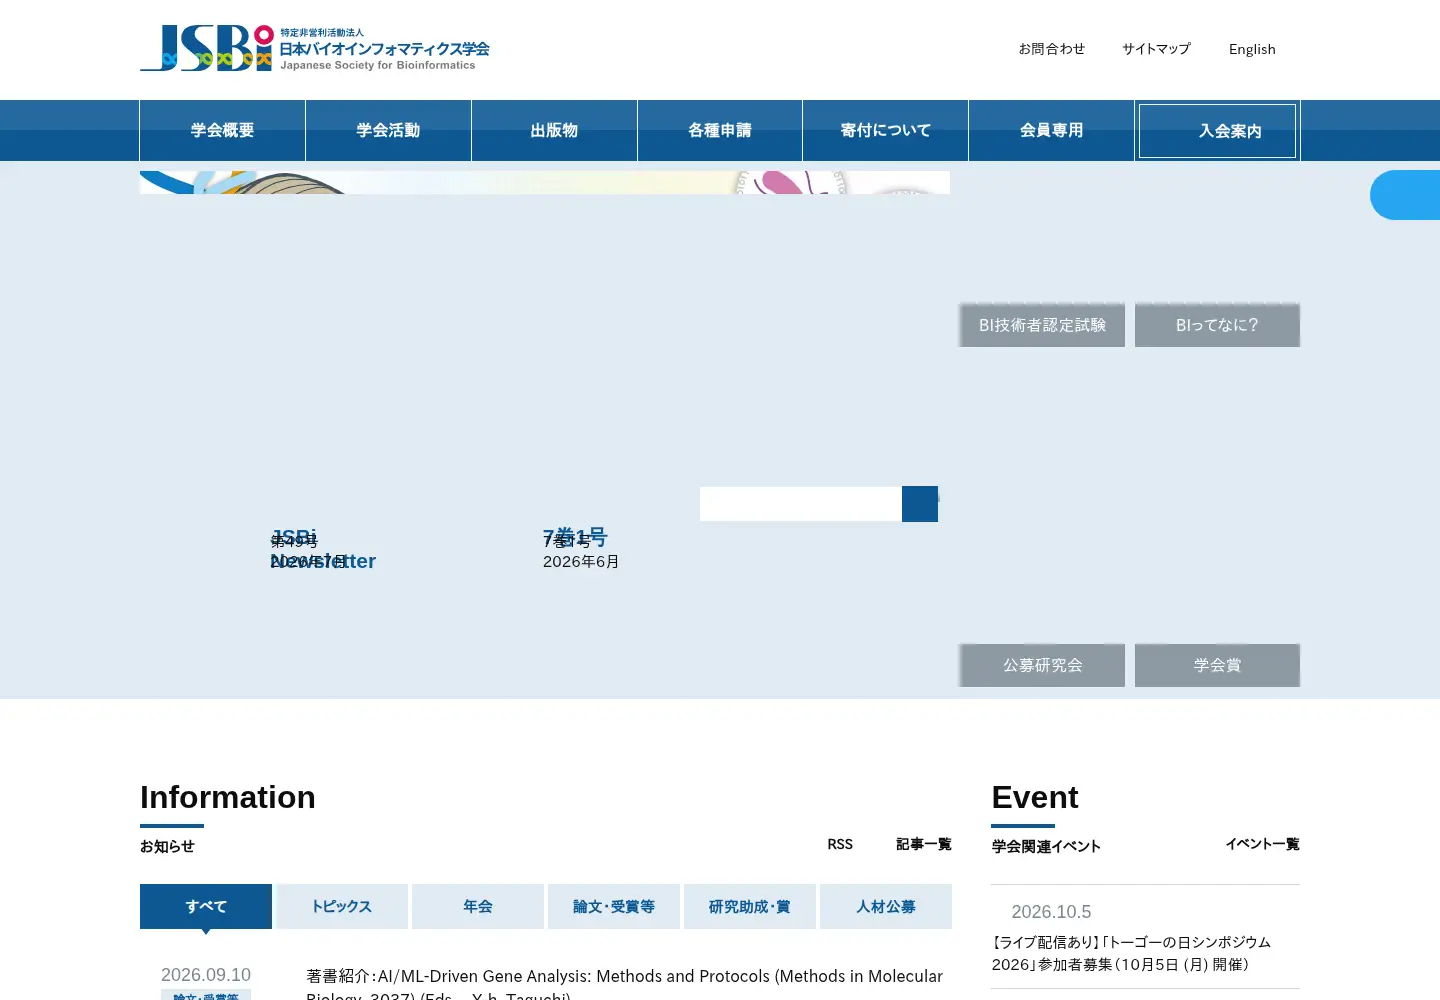The width and height of the screenshot is (1440, 1000).
Task: Open the 寄付について menu
Action: pos(885,130)
